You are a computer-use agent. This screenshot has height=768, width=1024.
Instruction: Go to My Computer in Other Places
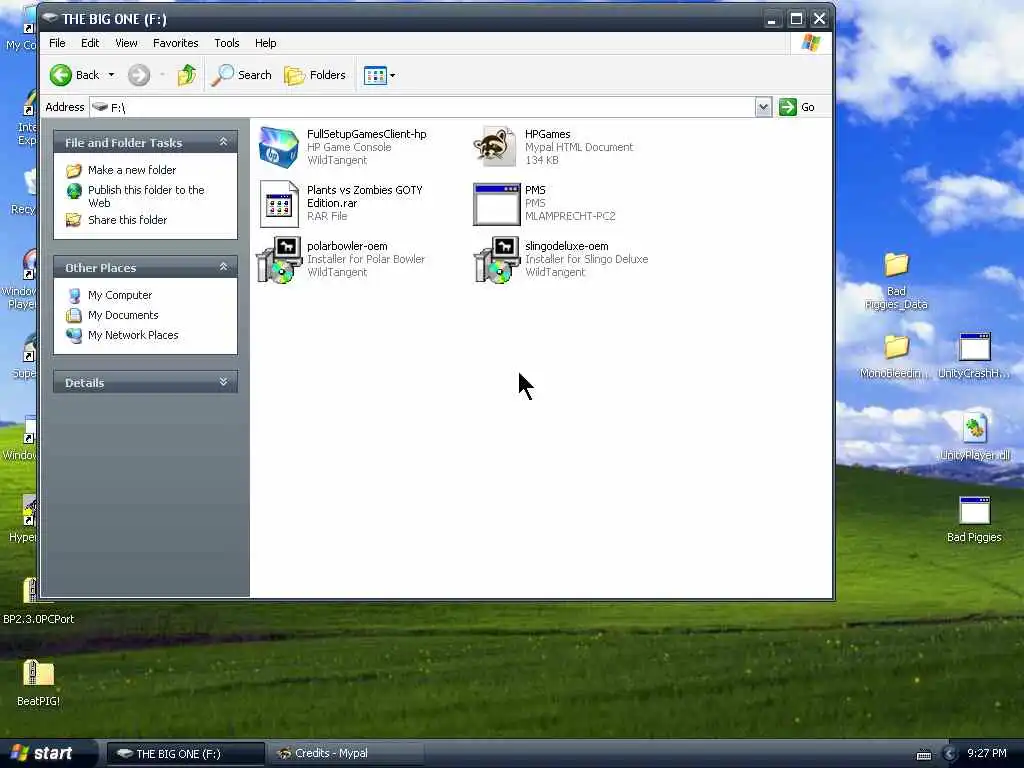pyautogui.click(x=120, y=295)
